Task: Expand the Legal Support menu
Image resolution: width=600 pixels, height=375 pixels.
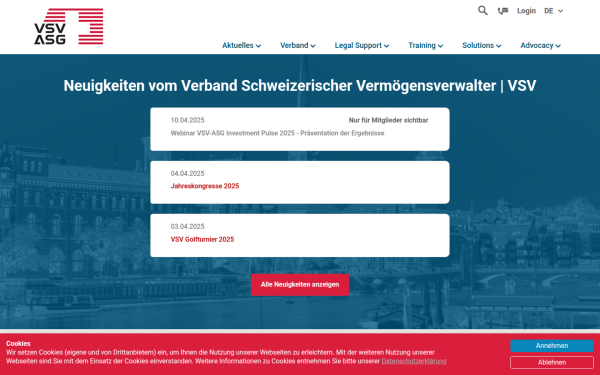Action: [x=362, y=45]
